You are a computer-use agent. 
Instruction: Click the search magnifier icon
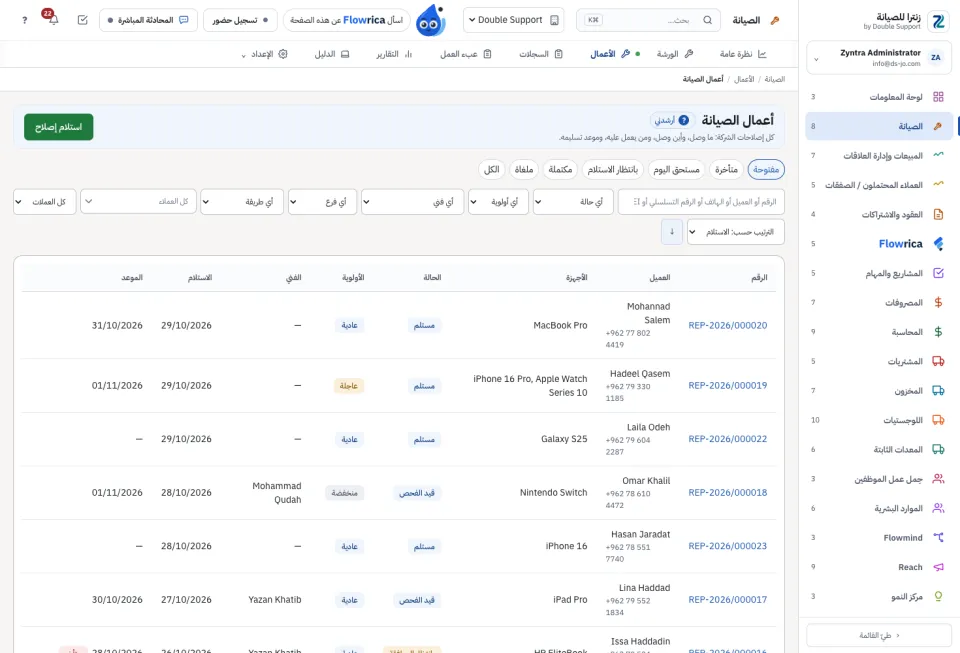click(707, 20)
